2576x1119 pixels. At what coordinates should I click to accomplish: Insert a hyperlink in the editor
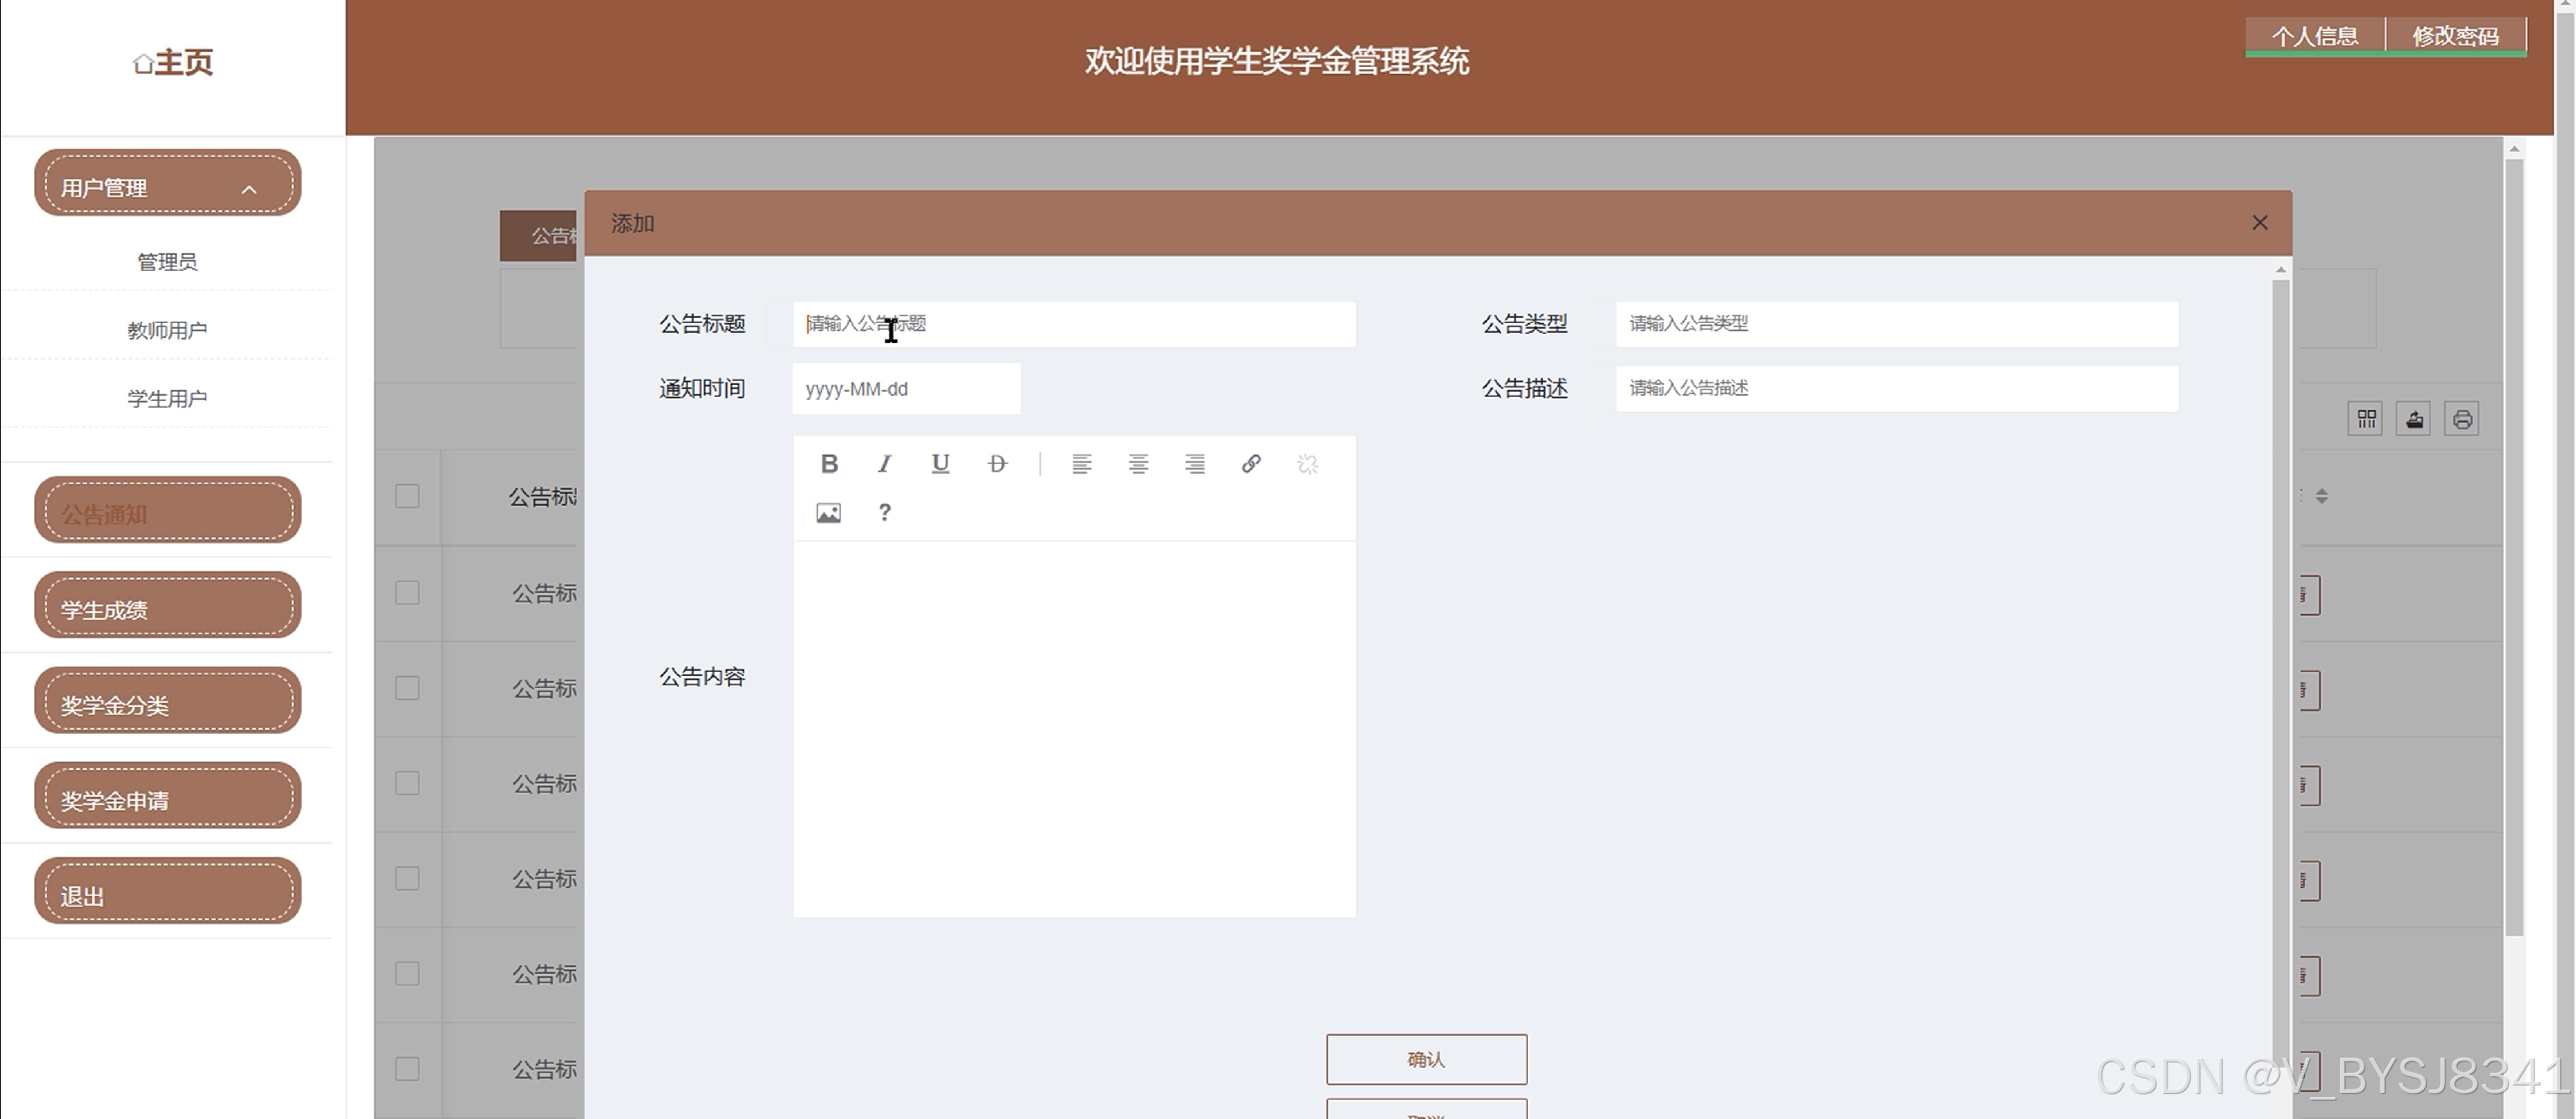coord(1251,464)
